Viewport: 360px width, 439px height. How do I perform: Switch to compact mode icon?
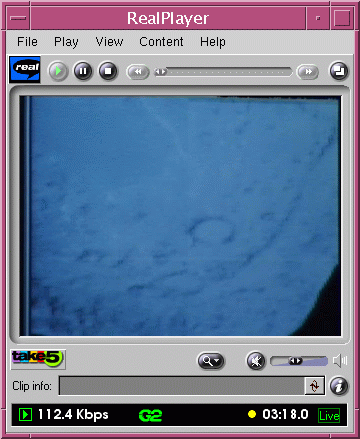(x=339, y=71)
